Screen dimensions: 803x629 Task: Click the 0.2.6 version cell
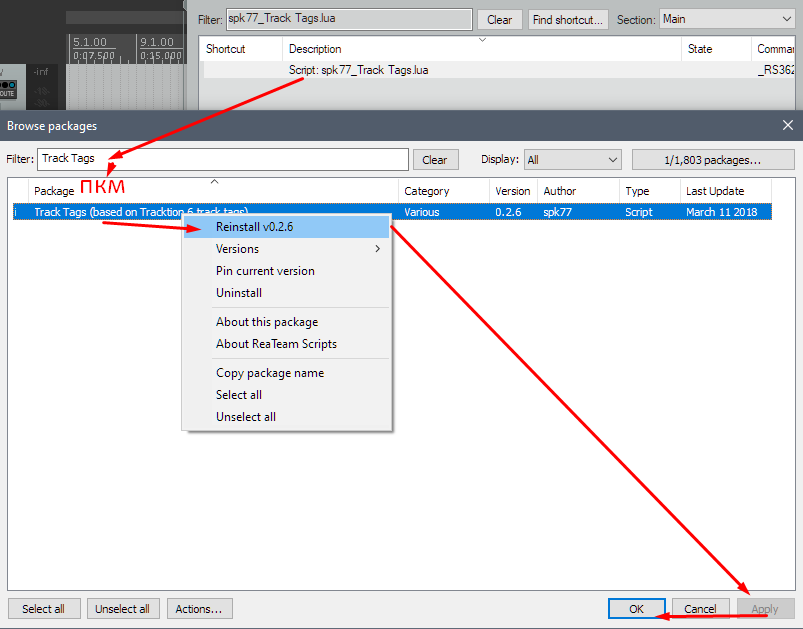(x=508, y=212)
